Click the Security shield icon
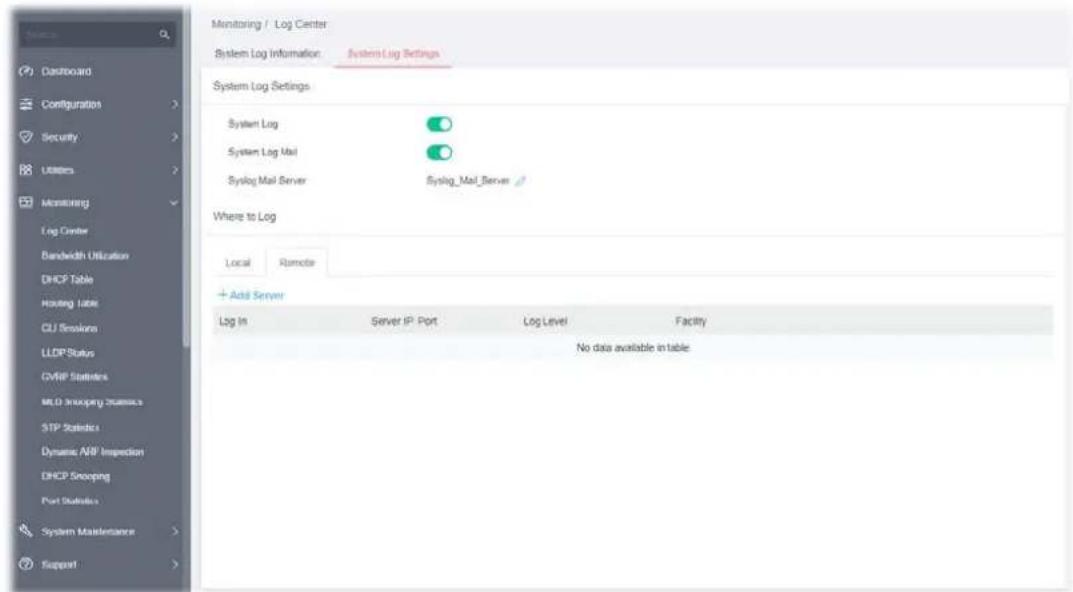 click(x=26, y=137)
